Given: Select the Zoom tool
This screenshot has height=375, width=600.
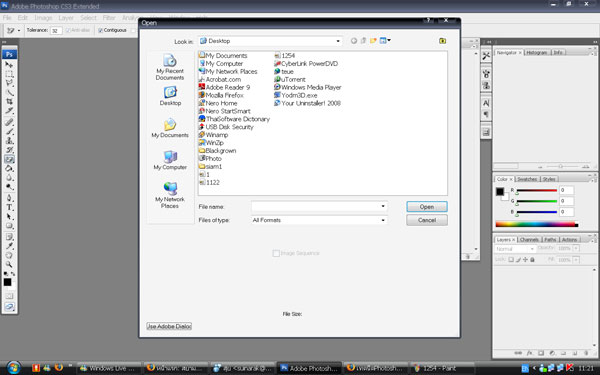Looking at the screenshot, I should 9,264.
